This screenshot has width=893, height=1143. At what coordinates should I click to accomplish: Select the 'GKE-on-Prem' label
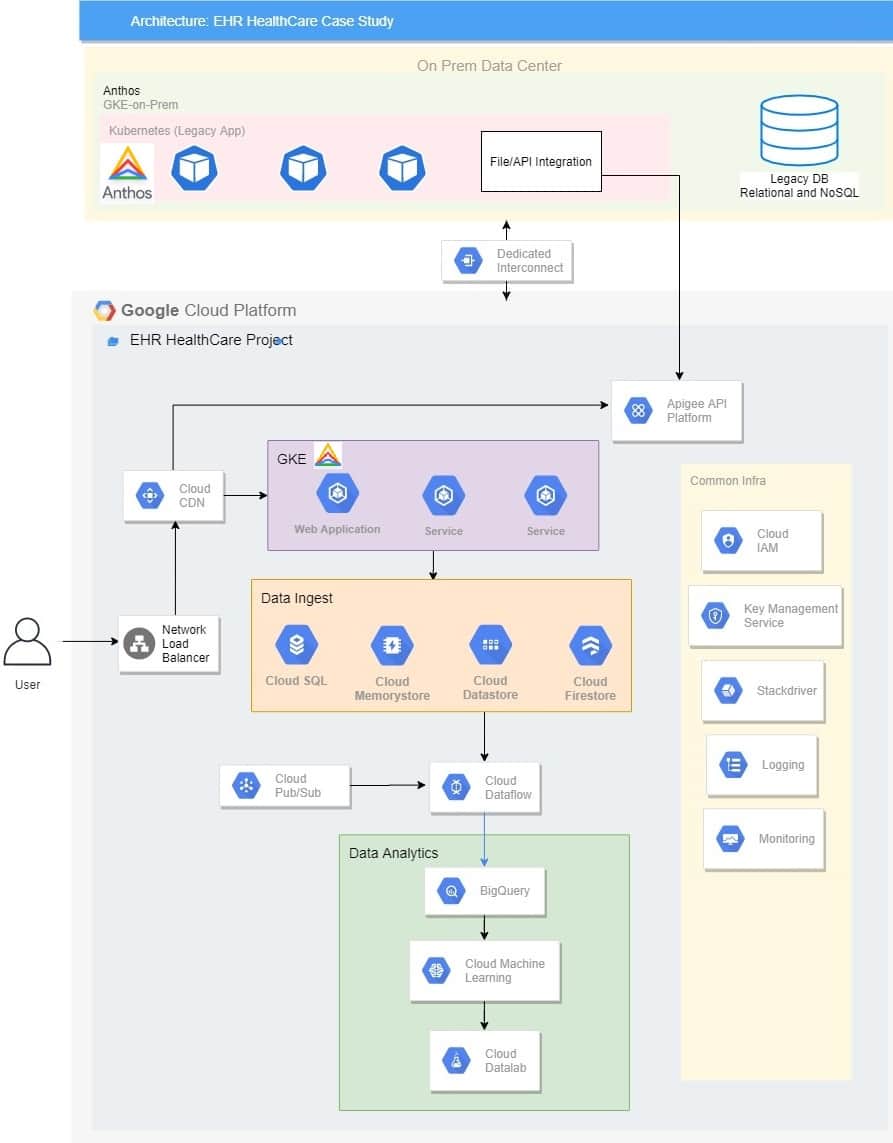pyautogui.click(x=141, y=104)
